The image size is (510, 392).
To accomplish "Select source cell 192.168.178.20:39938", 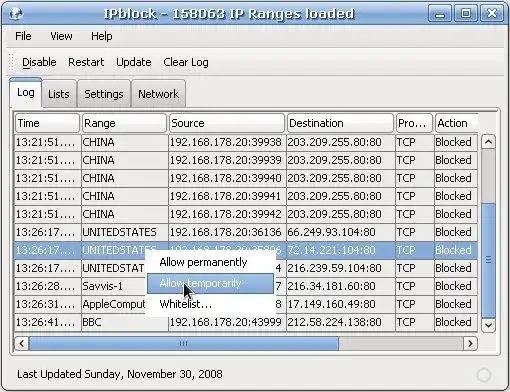I will (x=227, y=142).
